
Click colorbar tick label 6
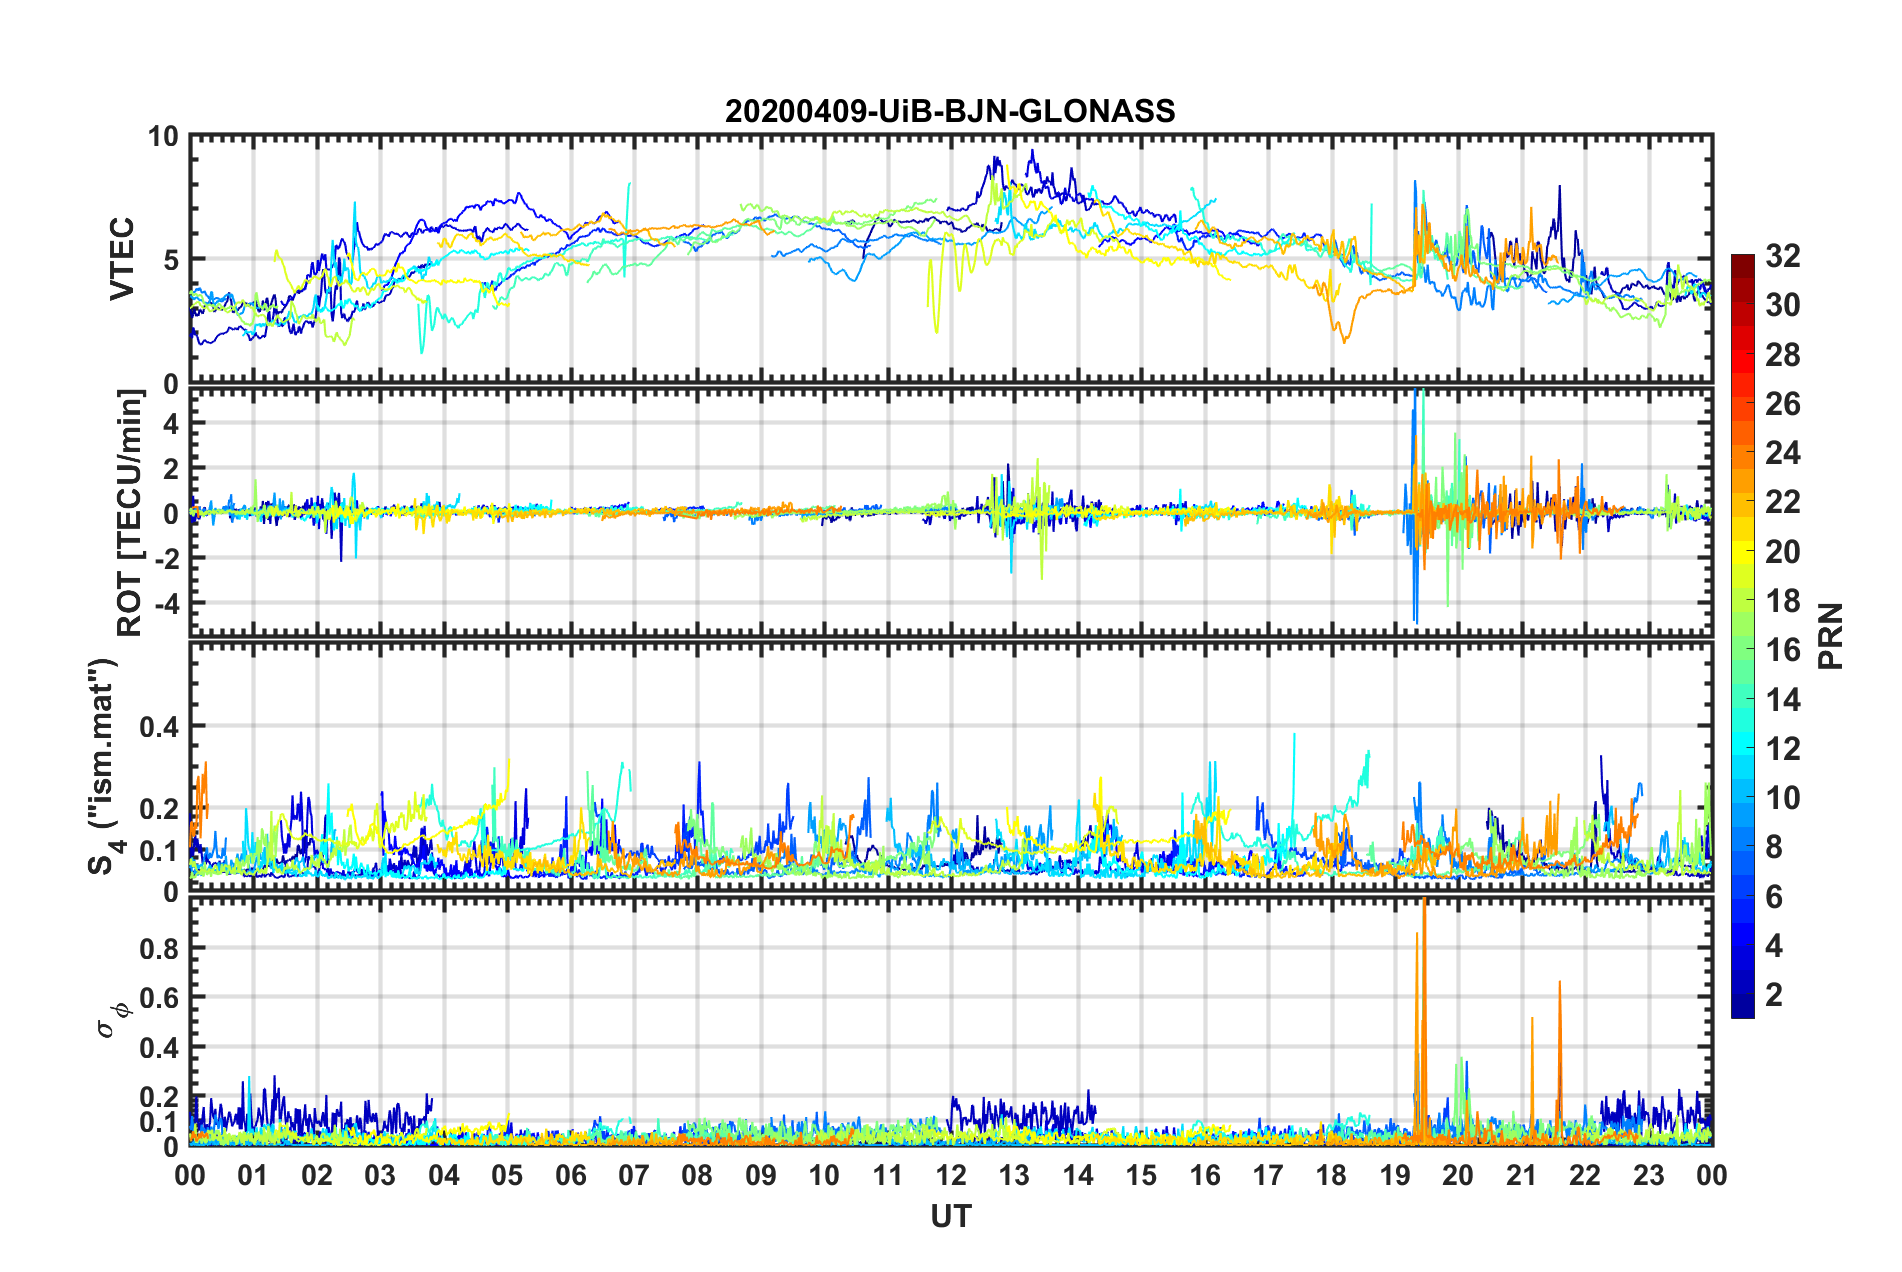point(1774,897)
